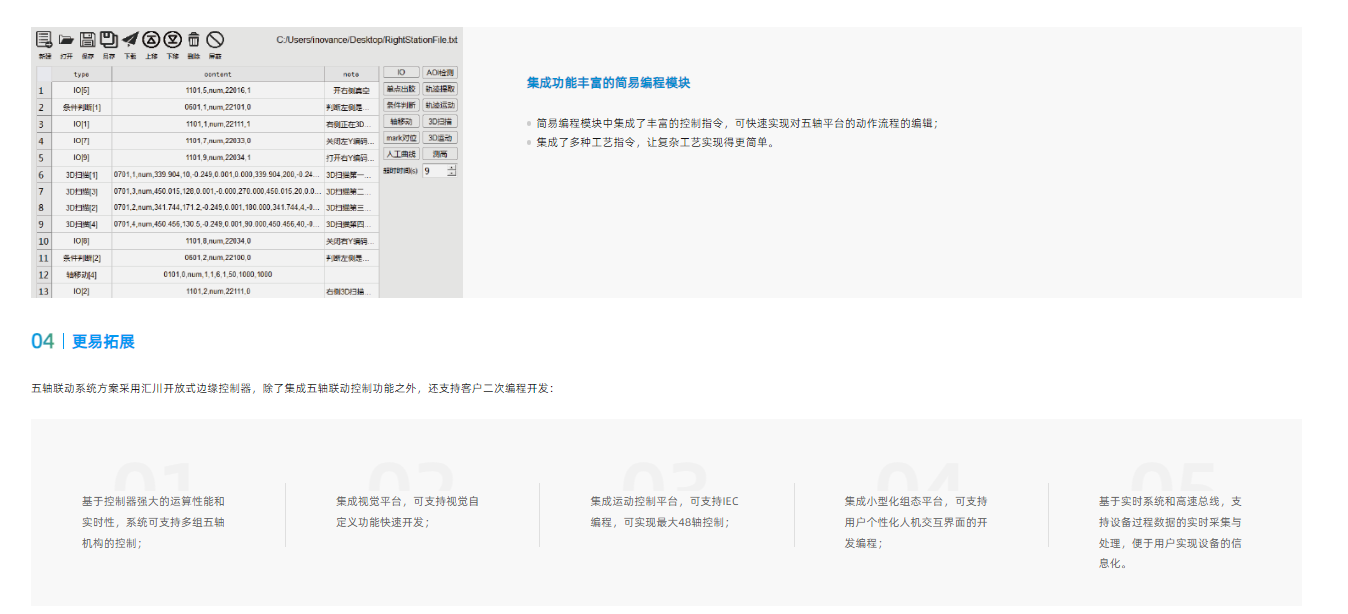The height and width of the screenshot is (614, 1348).
Task: Click the block (屏蔽) circle-slash icon
Action: pyautogui.click(x=215, y=41)
